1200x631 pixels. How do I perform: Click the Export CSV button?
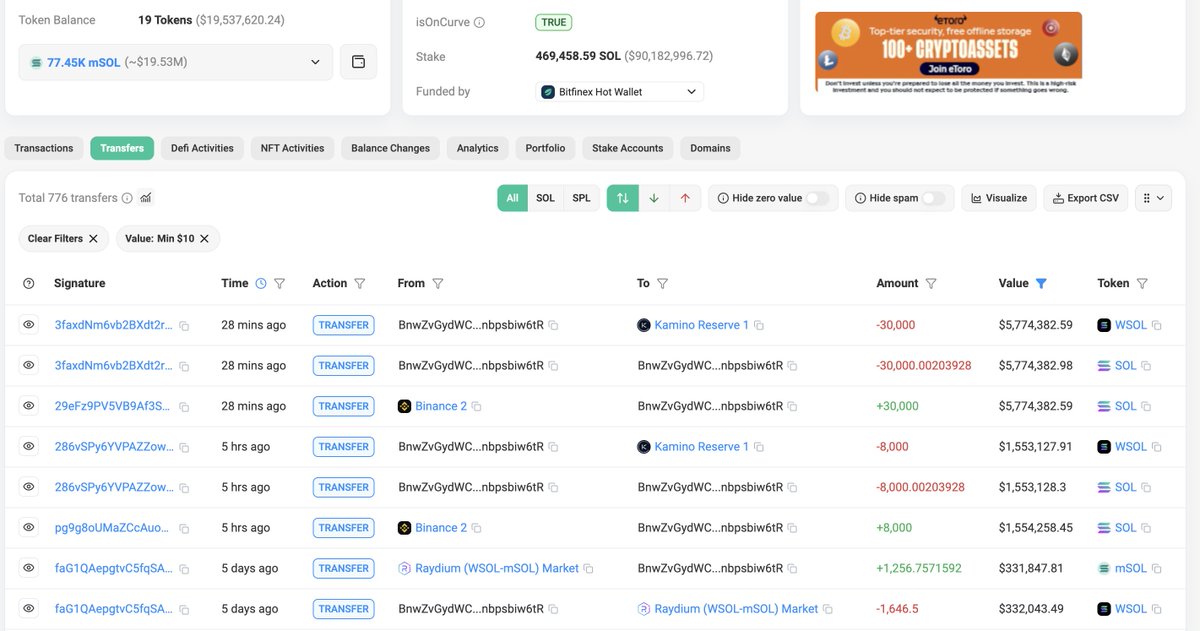click(x=1086, y=198)
